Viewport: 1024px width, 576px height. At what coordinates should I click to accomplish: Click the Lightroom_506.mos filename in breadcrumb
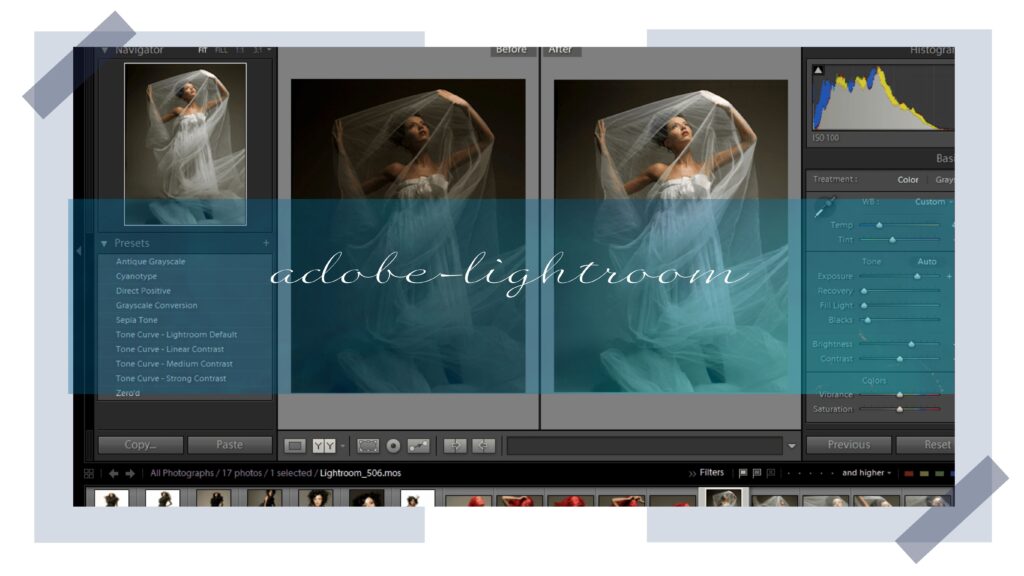tap(360, 473)
